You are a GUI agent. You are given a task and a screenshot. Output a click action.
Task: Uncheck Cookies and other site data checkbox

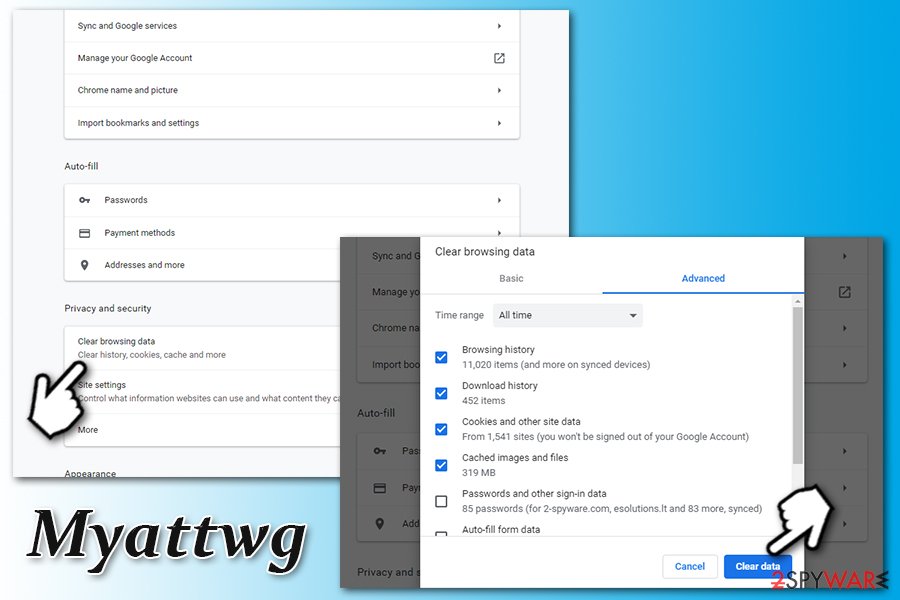[x=441, y=429]
